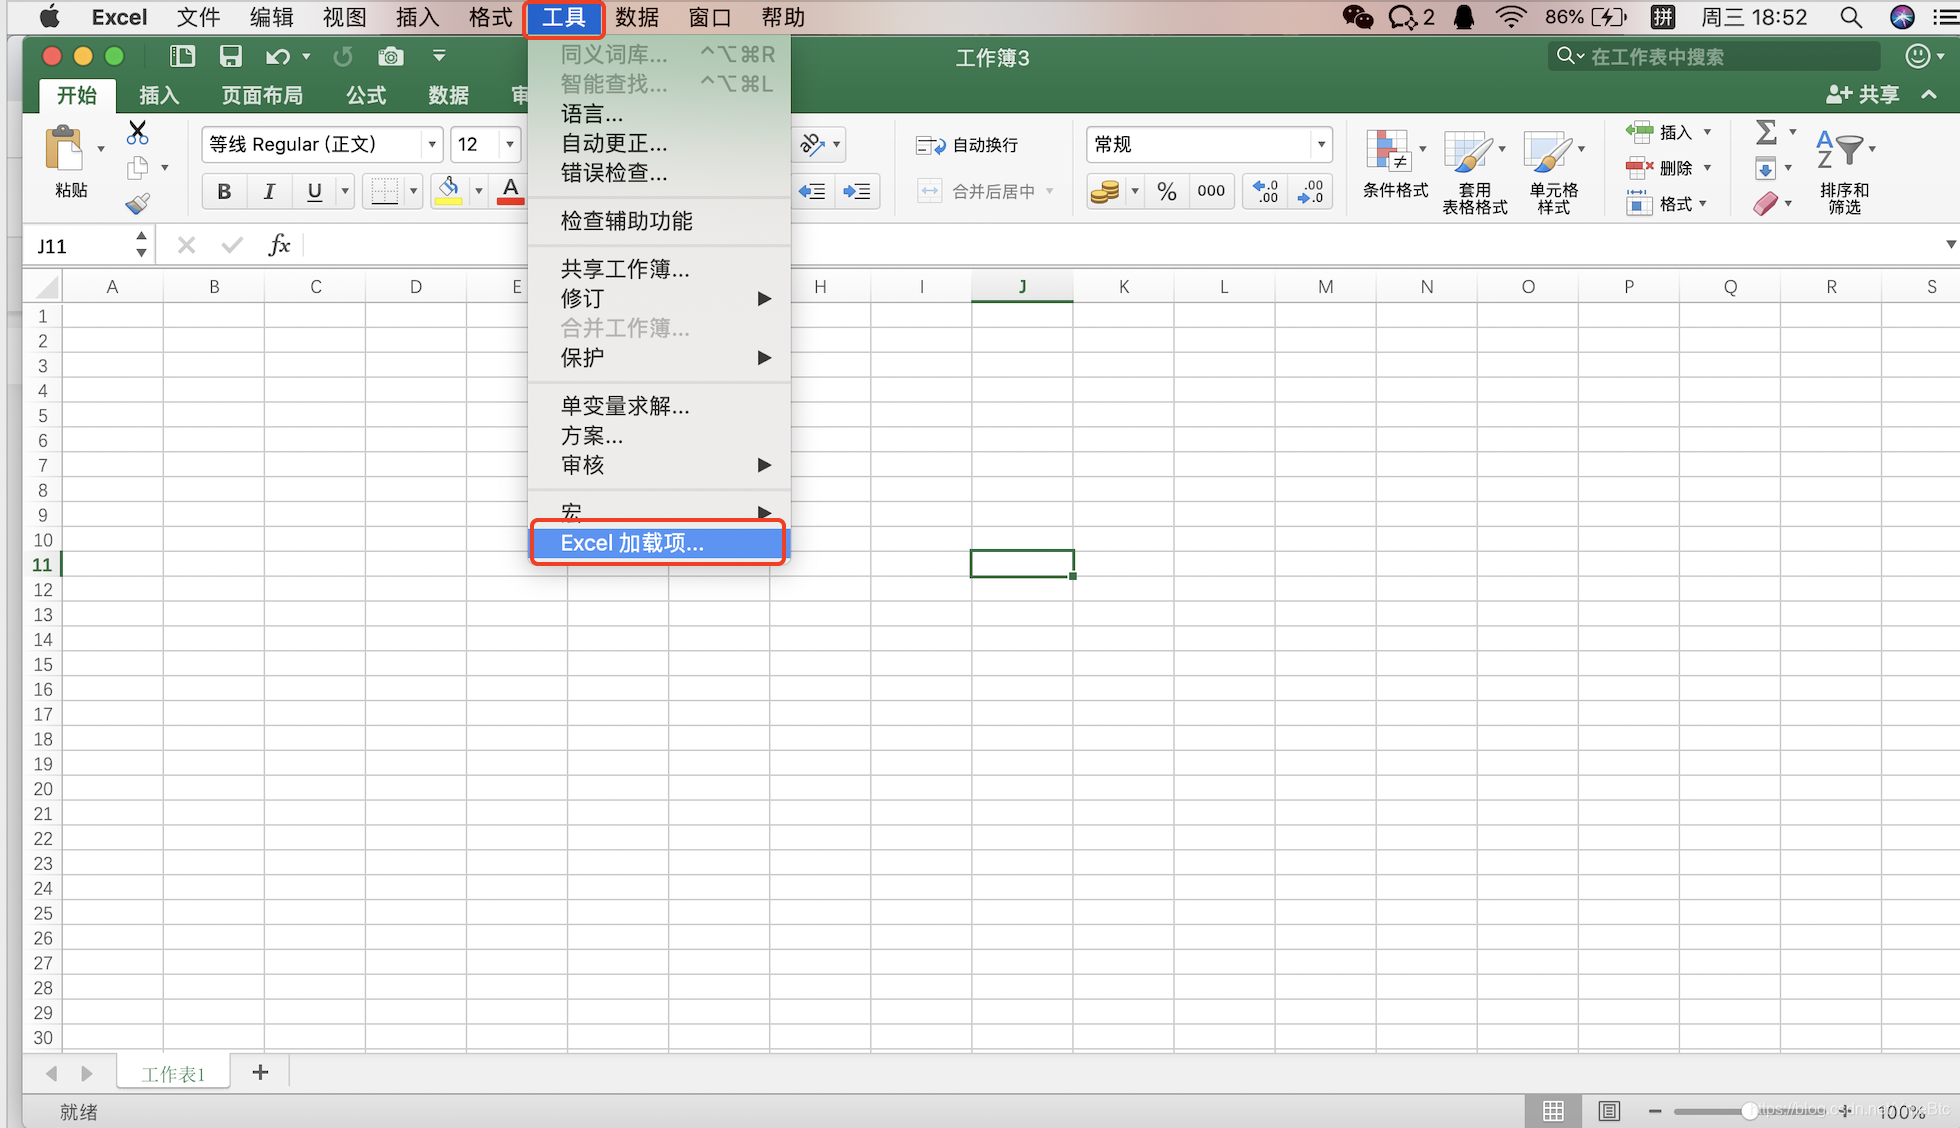Switch to 页面布局 ribbon tab
This screenshot has width=1960, height=1128.
coord(261,95)
